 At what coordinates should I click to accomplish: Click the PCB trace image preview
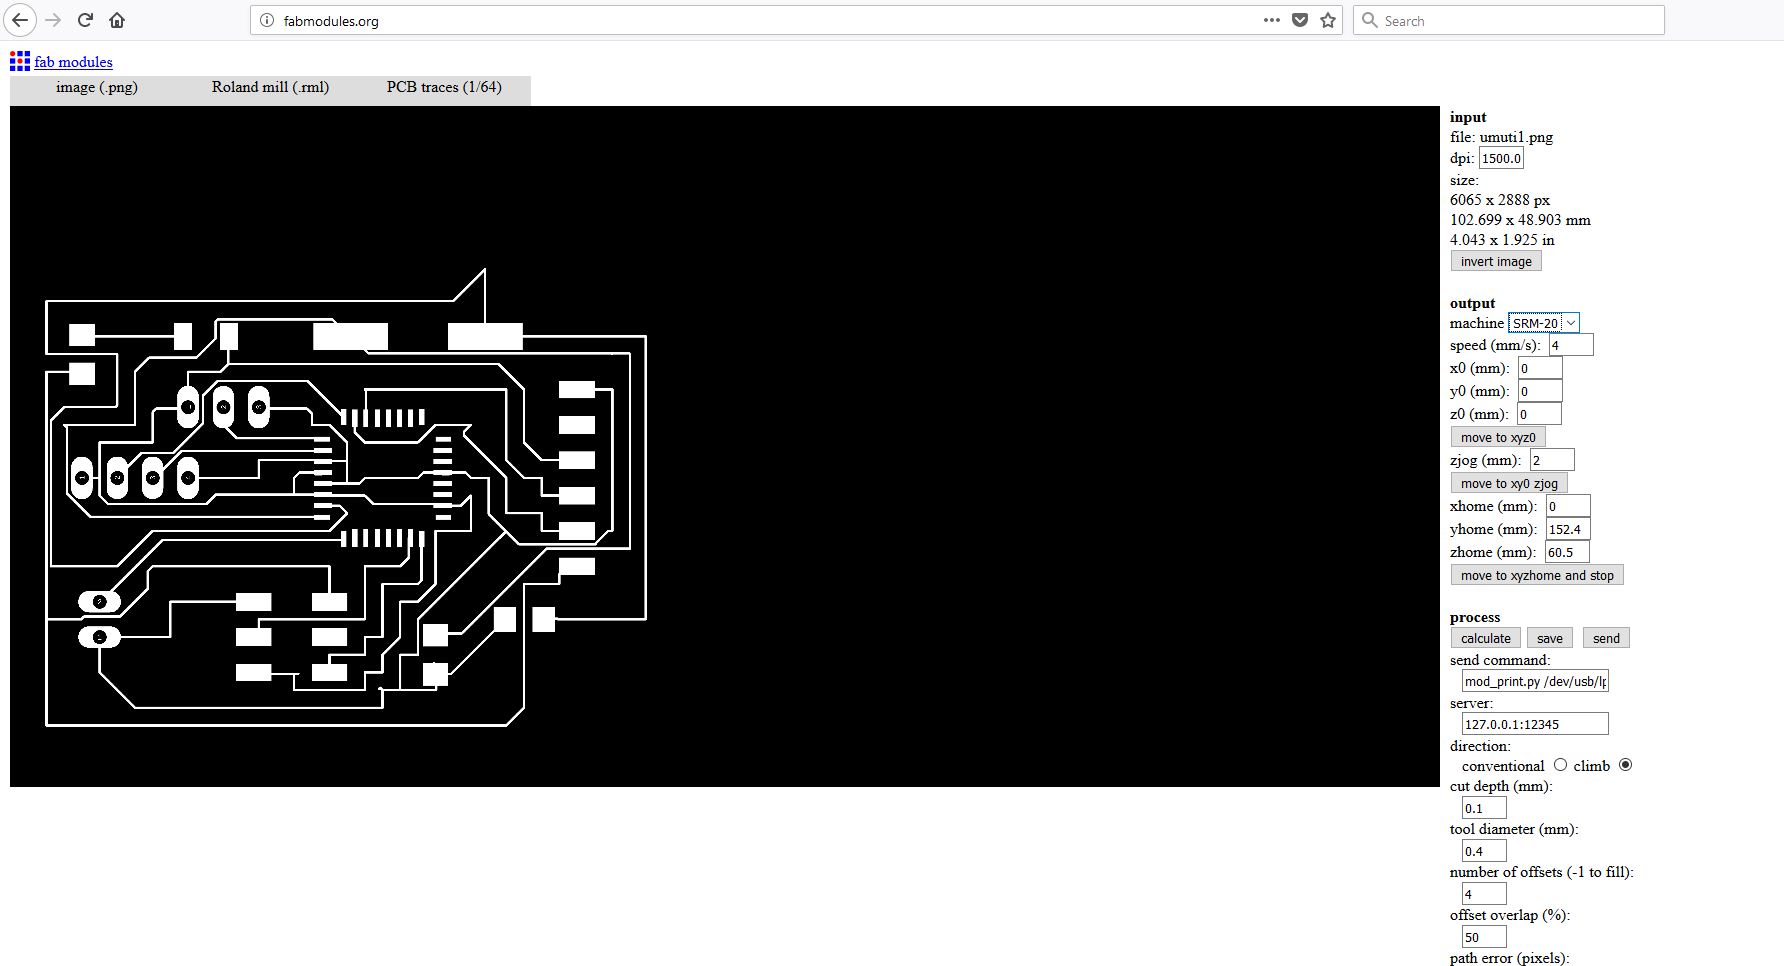tap(724, 446)
